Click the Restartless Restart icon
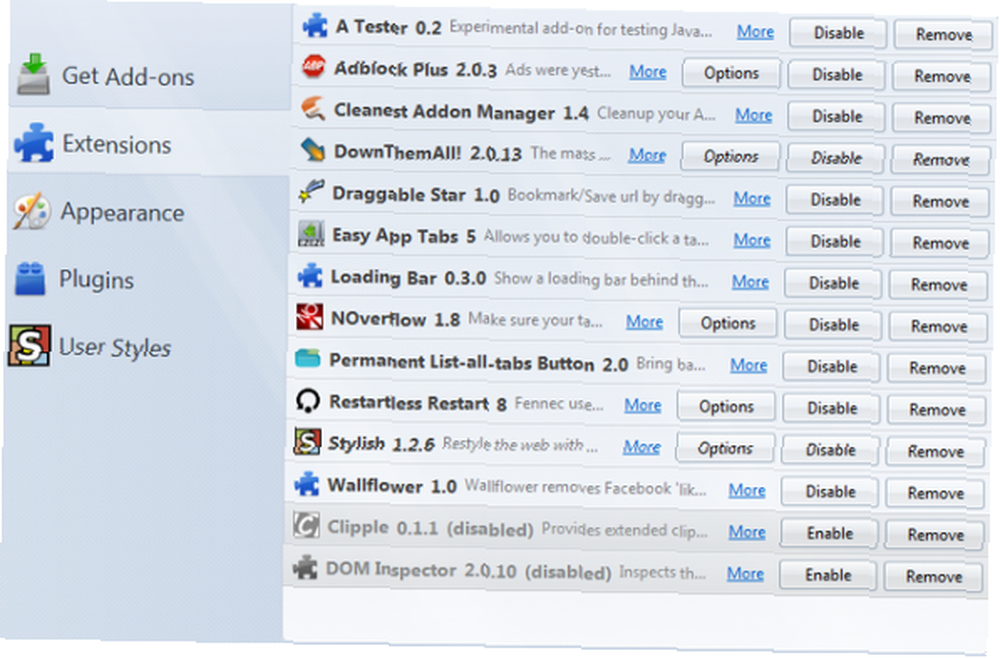Image resolution: width=1000 pixels, height=658 pixels. point(308,400)
